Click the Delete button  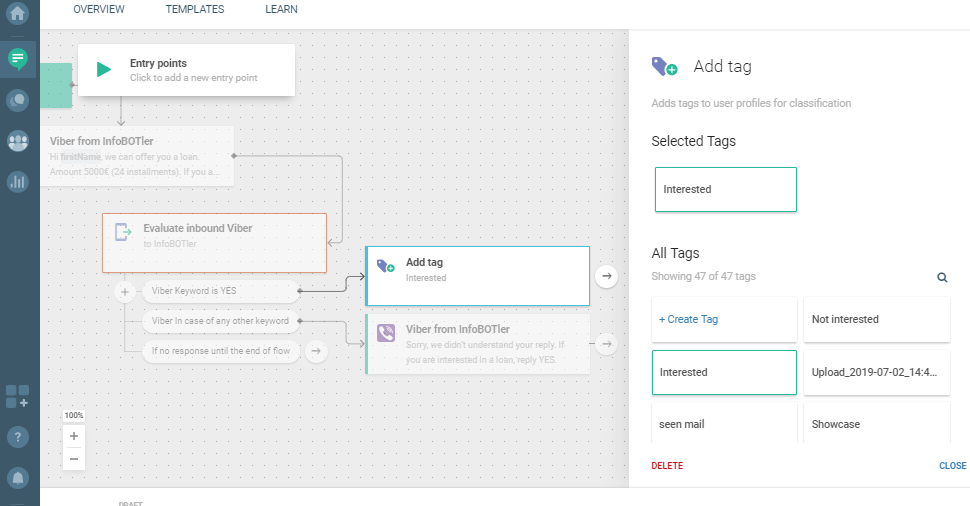pyautogui.click(x=667, y=466)
